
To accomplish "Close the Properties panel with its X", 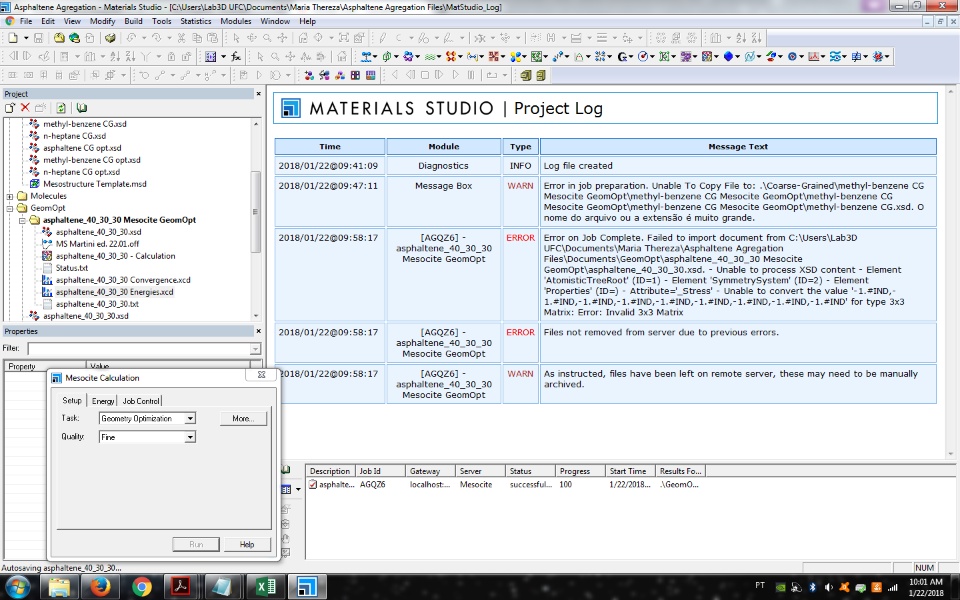I will pos(258,331).
